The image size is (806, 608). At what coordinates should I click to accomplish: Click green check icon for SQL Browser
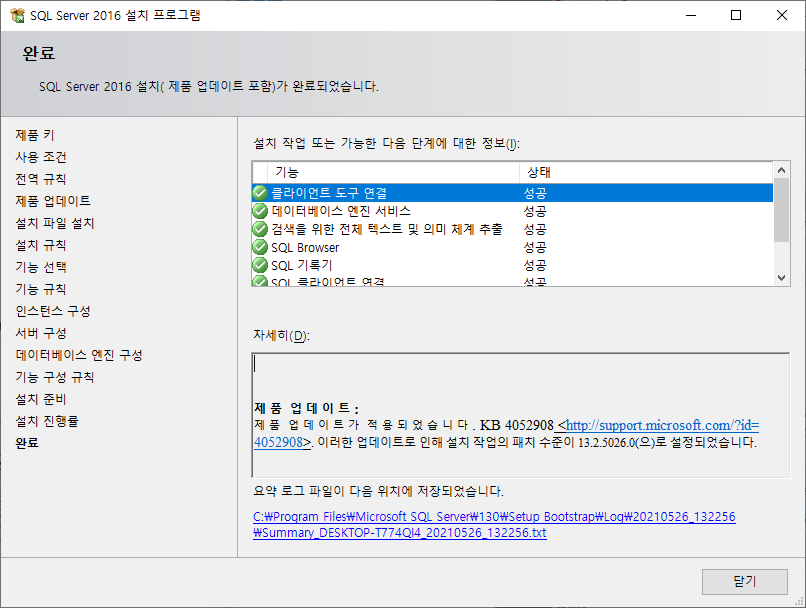(260, 247)
